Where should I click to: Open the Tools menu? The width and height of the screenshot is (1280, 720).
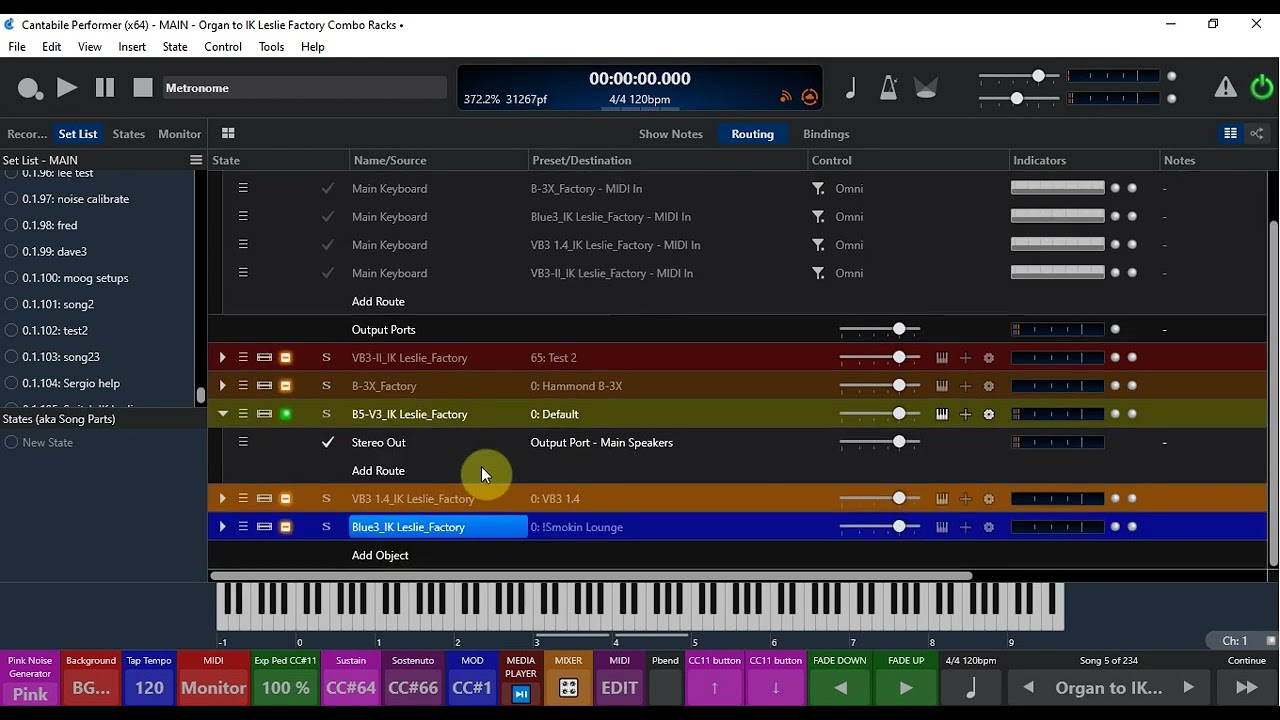click(x=272, y=47)
